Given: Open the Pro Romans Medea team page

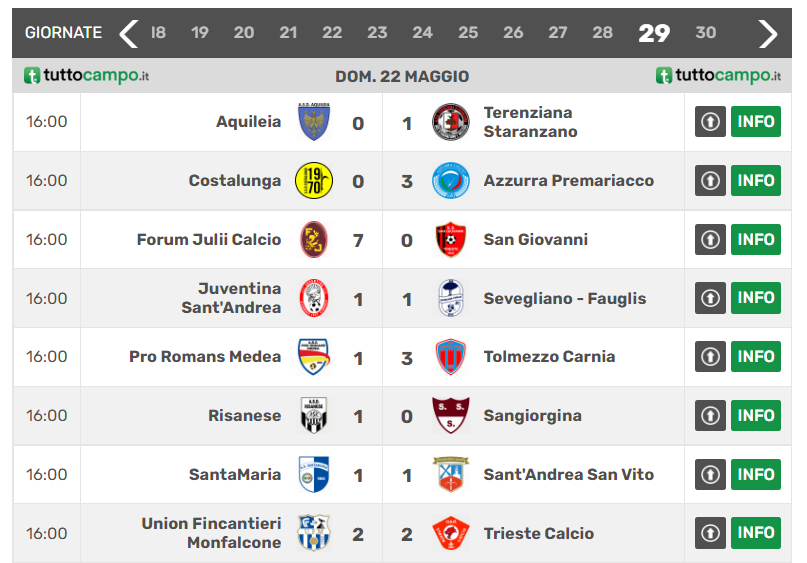Looking at the screenshot, I should click(x=205, y=357).
